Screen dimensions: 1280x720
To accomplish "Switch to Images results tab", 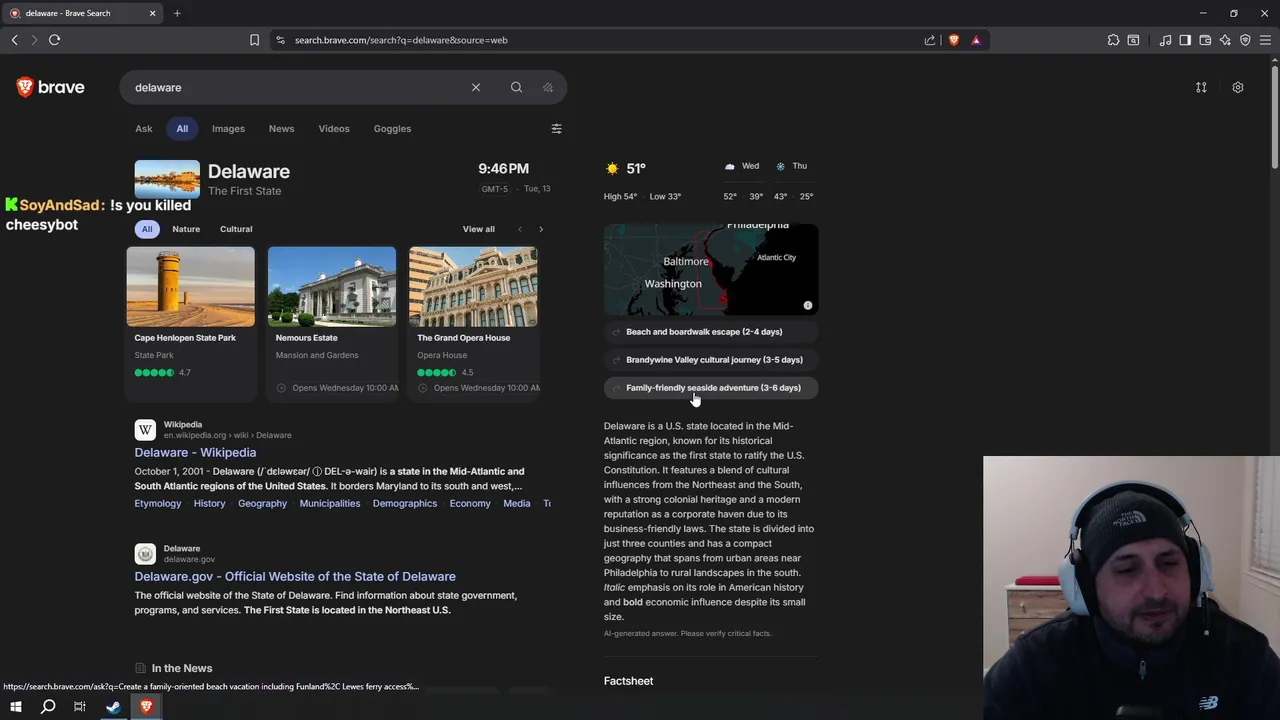I will click(228, 128).
